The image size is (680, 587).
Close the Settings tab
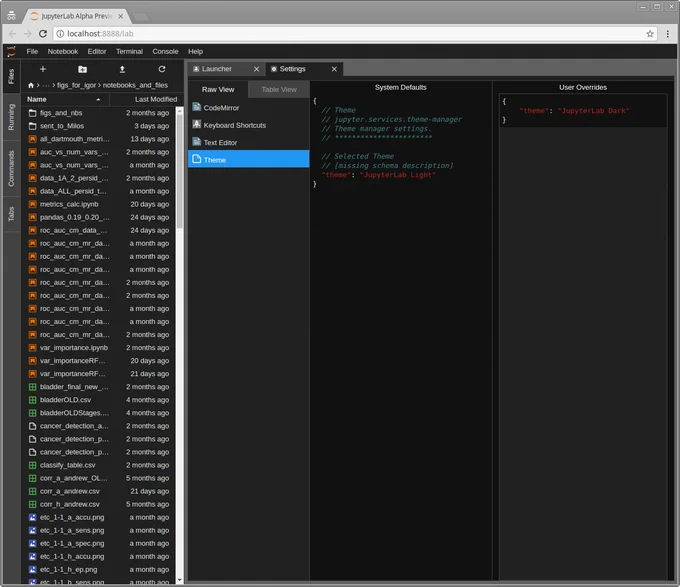(x=334, y=69)
